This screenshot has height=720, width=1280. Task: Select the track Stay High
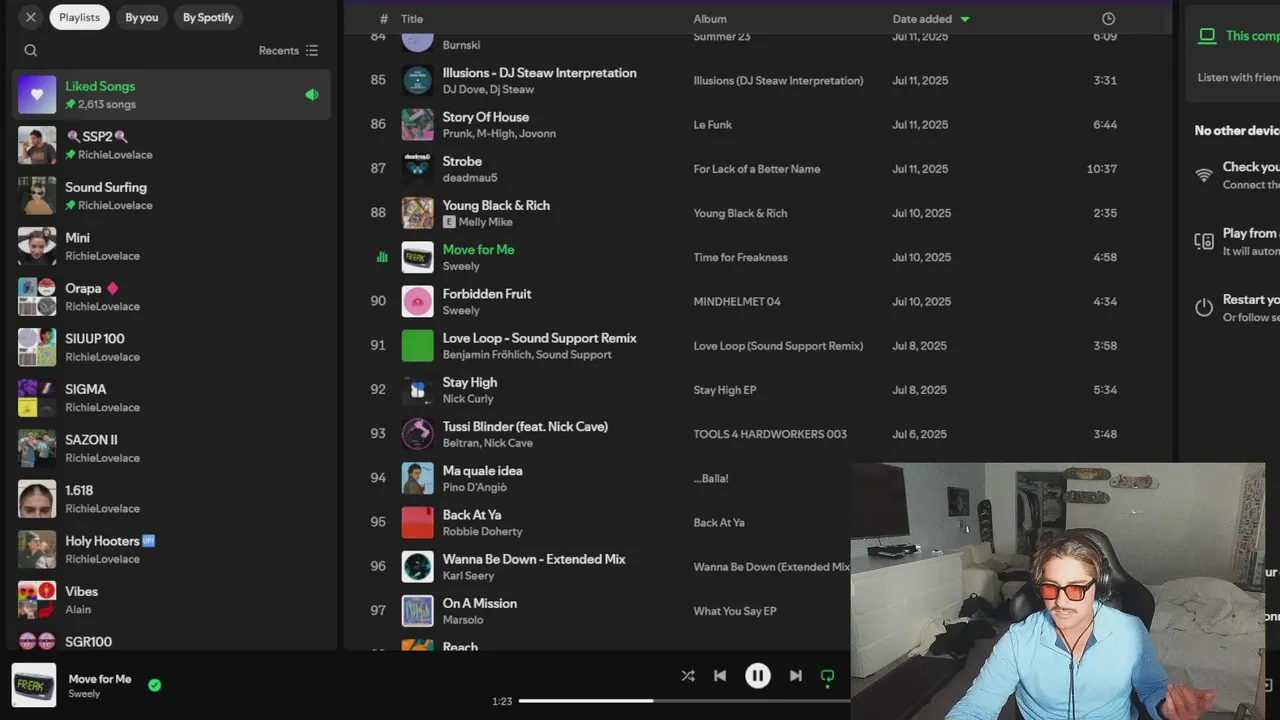click(470, 382)
